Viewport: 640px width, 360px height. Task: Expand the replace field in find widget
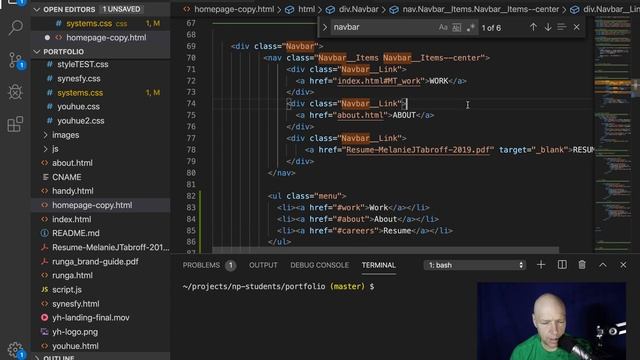pos(324,27)
